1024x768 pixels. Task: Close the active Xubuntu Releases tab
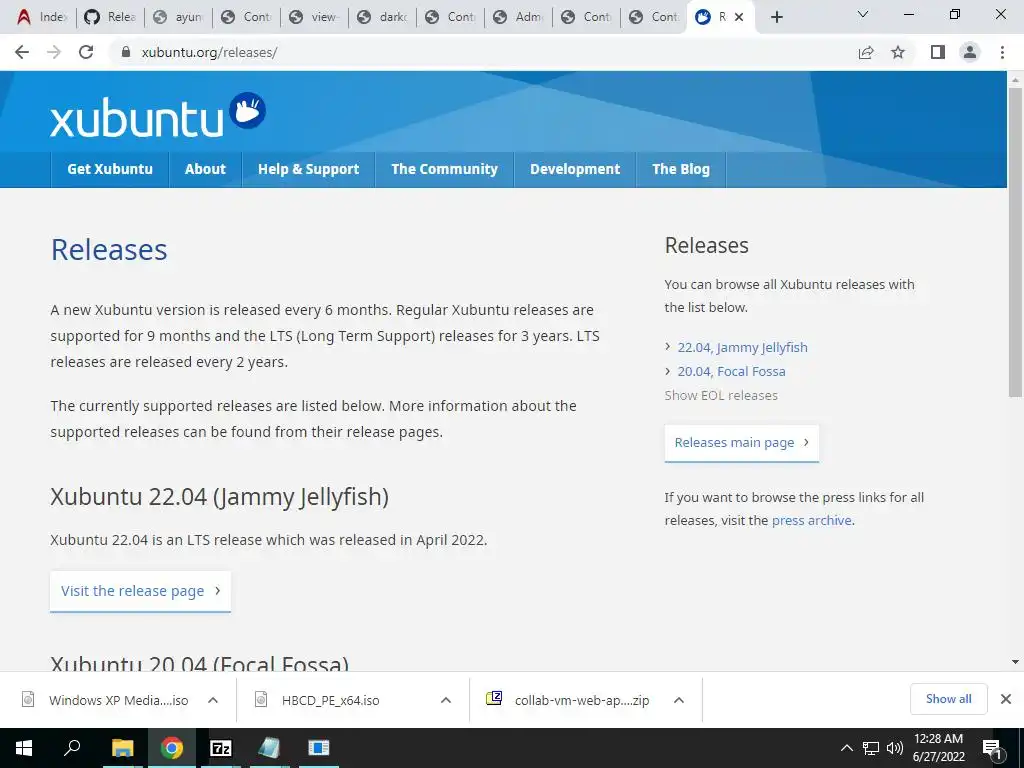pos(739,17)
